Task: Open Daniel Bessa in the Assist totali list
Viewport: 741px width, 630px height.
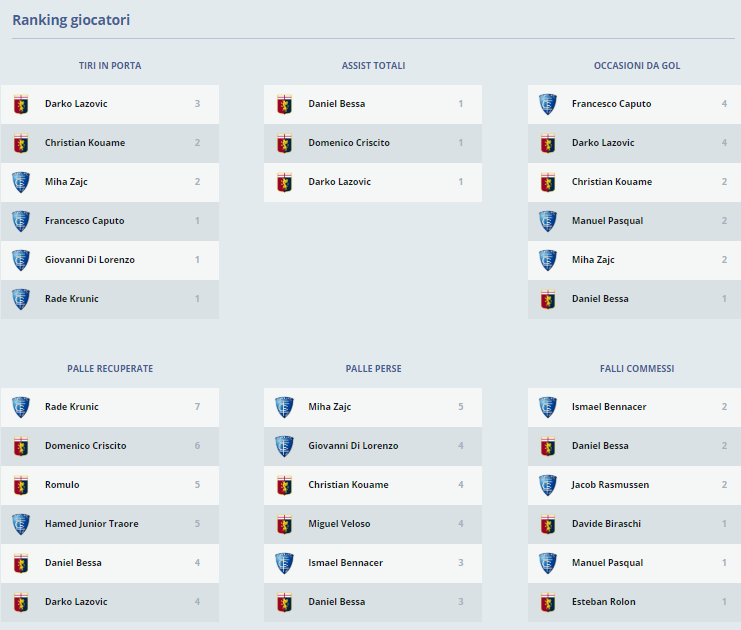Action: (x=336, y=104)
